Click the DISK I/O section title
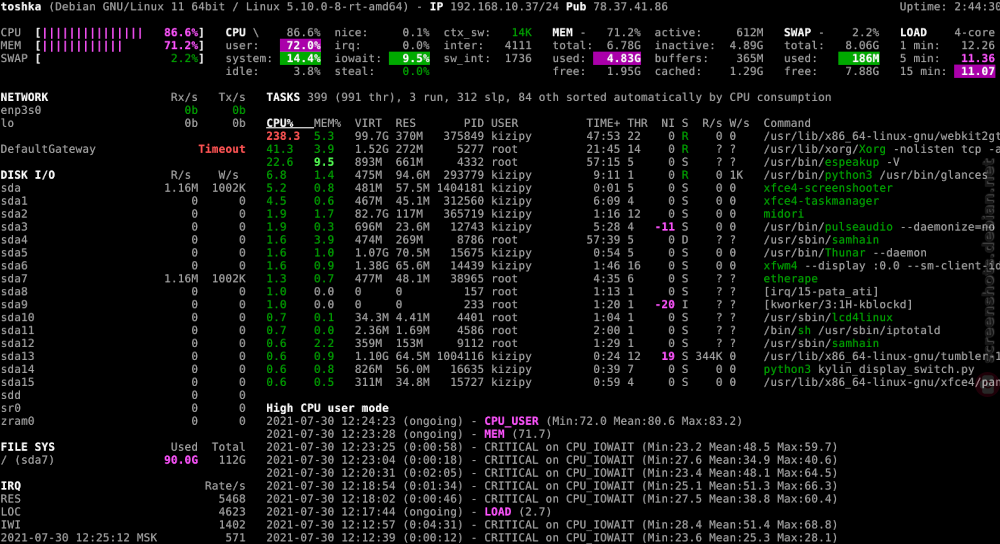Viewport: 1000px width, 544px height. click(27, 175)
